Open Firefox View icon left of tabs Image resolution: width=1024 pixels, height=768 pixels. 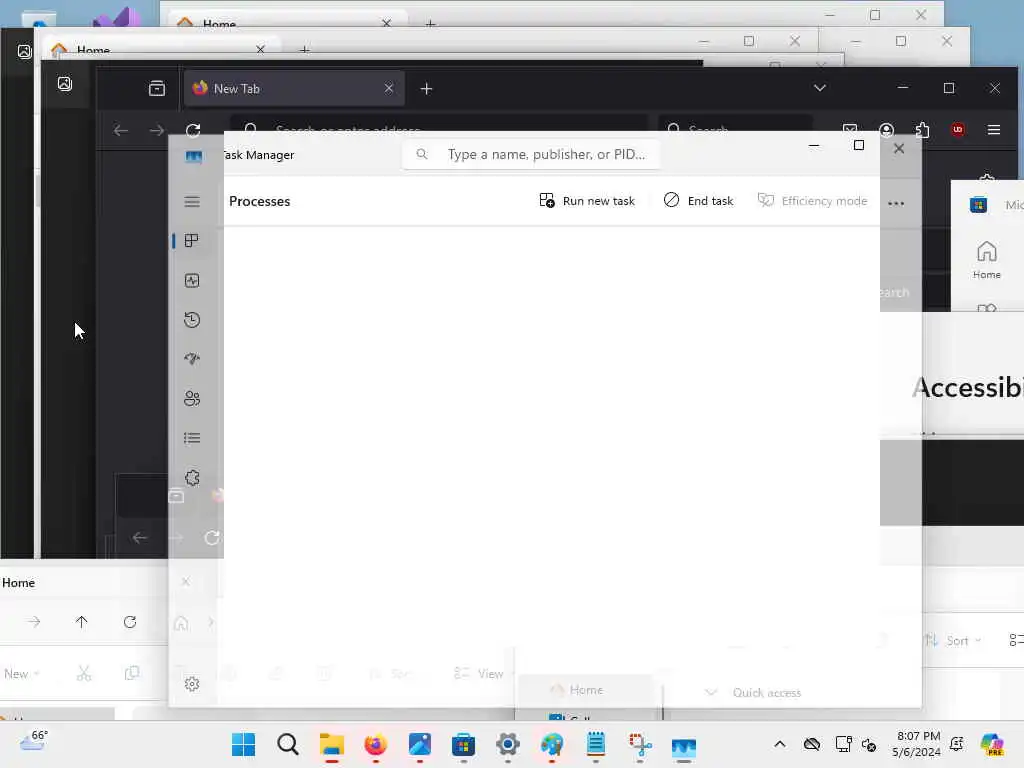tap(157, 88)
